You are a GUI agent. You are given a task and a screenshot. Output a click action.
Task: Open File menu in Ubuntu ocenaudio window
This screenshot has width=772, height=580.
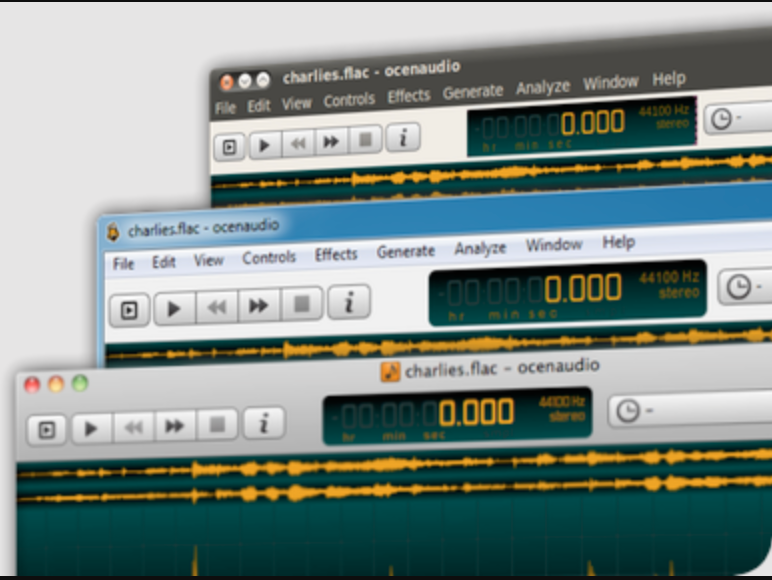tap(225, 108)
